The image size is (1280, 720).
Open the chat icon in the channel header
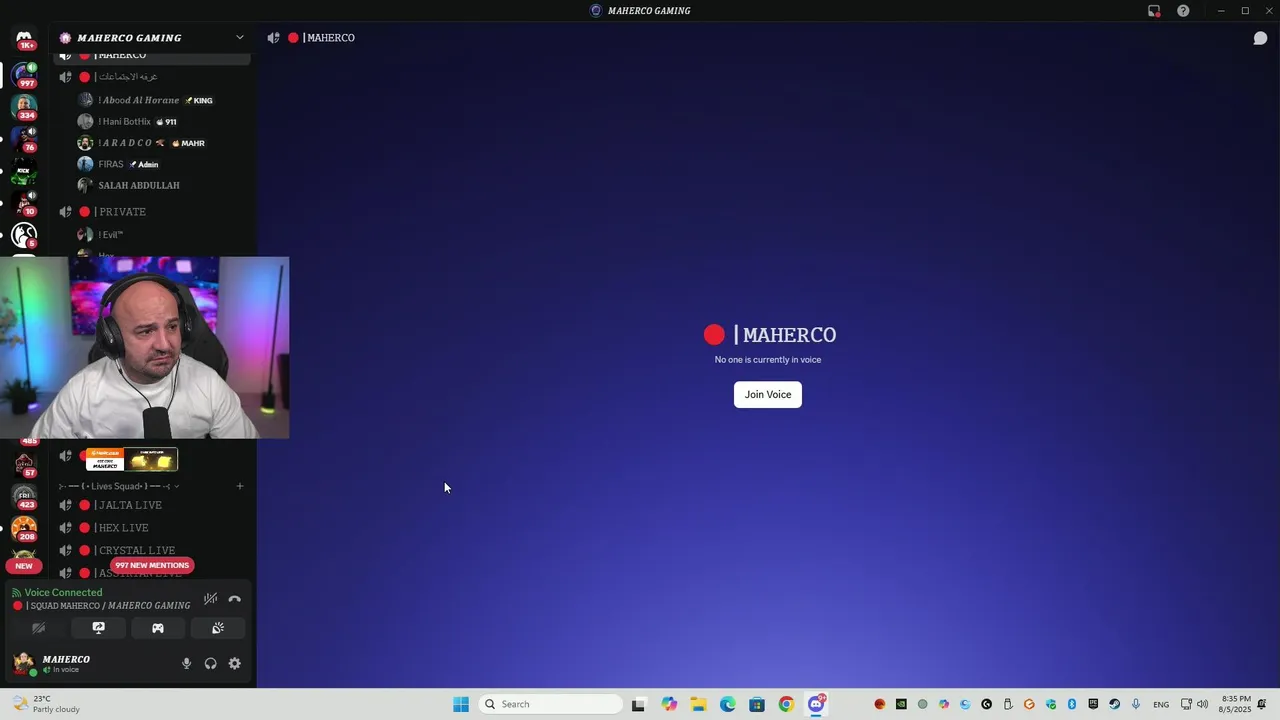pos(1260,38)
